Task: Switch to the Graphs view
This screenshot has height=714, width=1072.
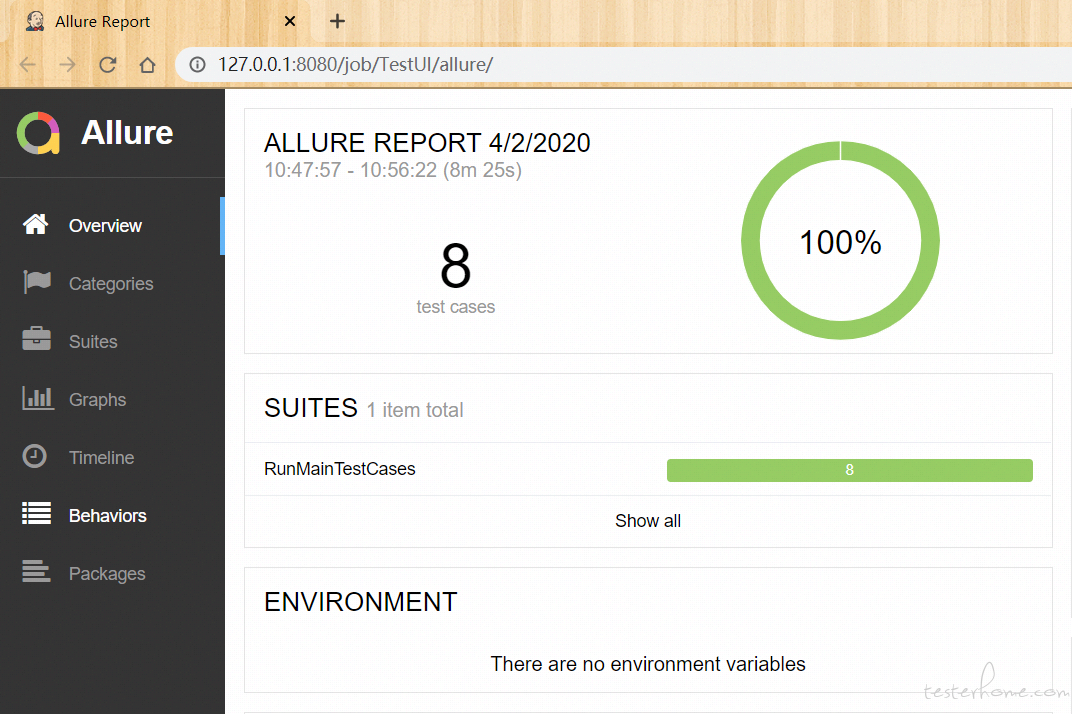Action: click(x=112, y=399)
